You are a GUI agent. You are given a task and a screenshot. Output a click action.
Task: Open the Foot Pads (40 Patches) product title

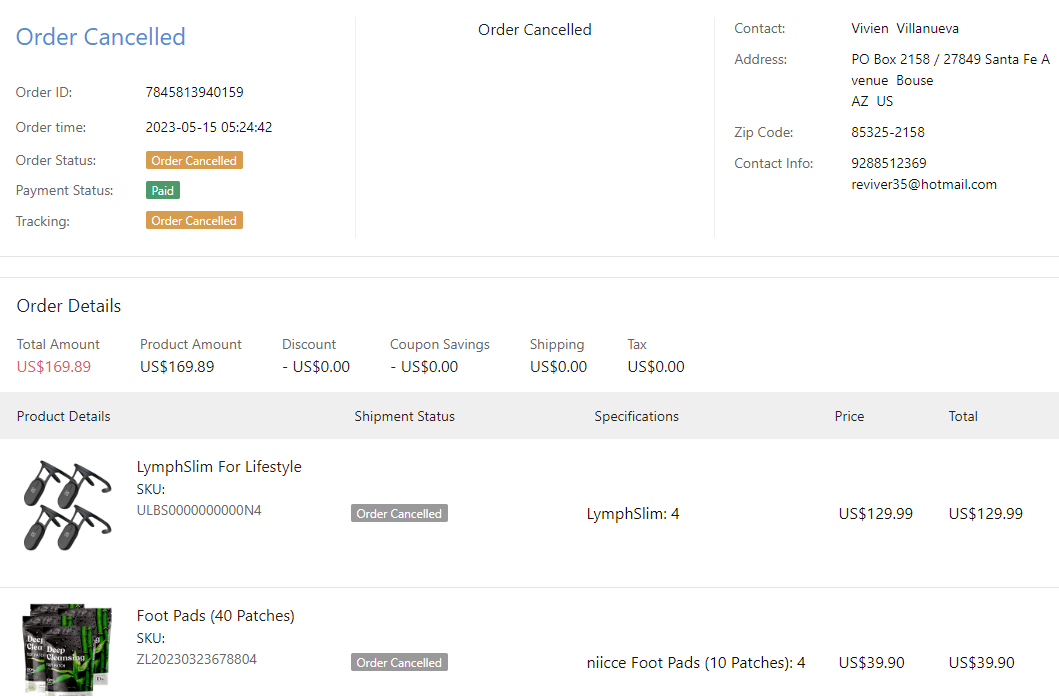[215, 616]
